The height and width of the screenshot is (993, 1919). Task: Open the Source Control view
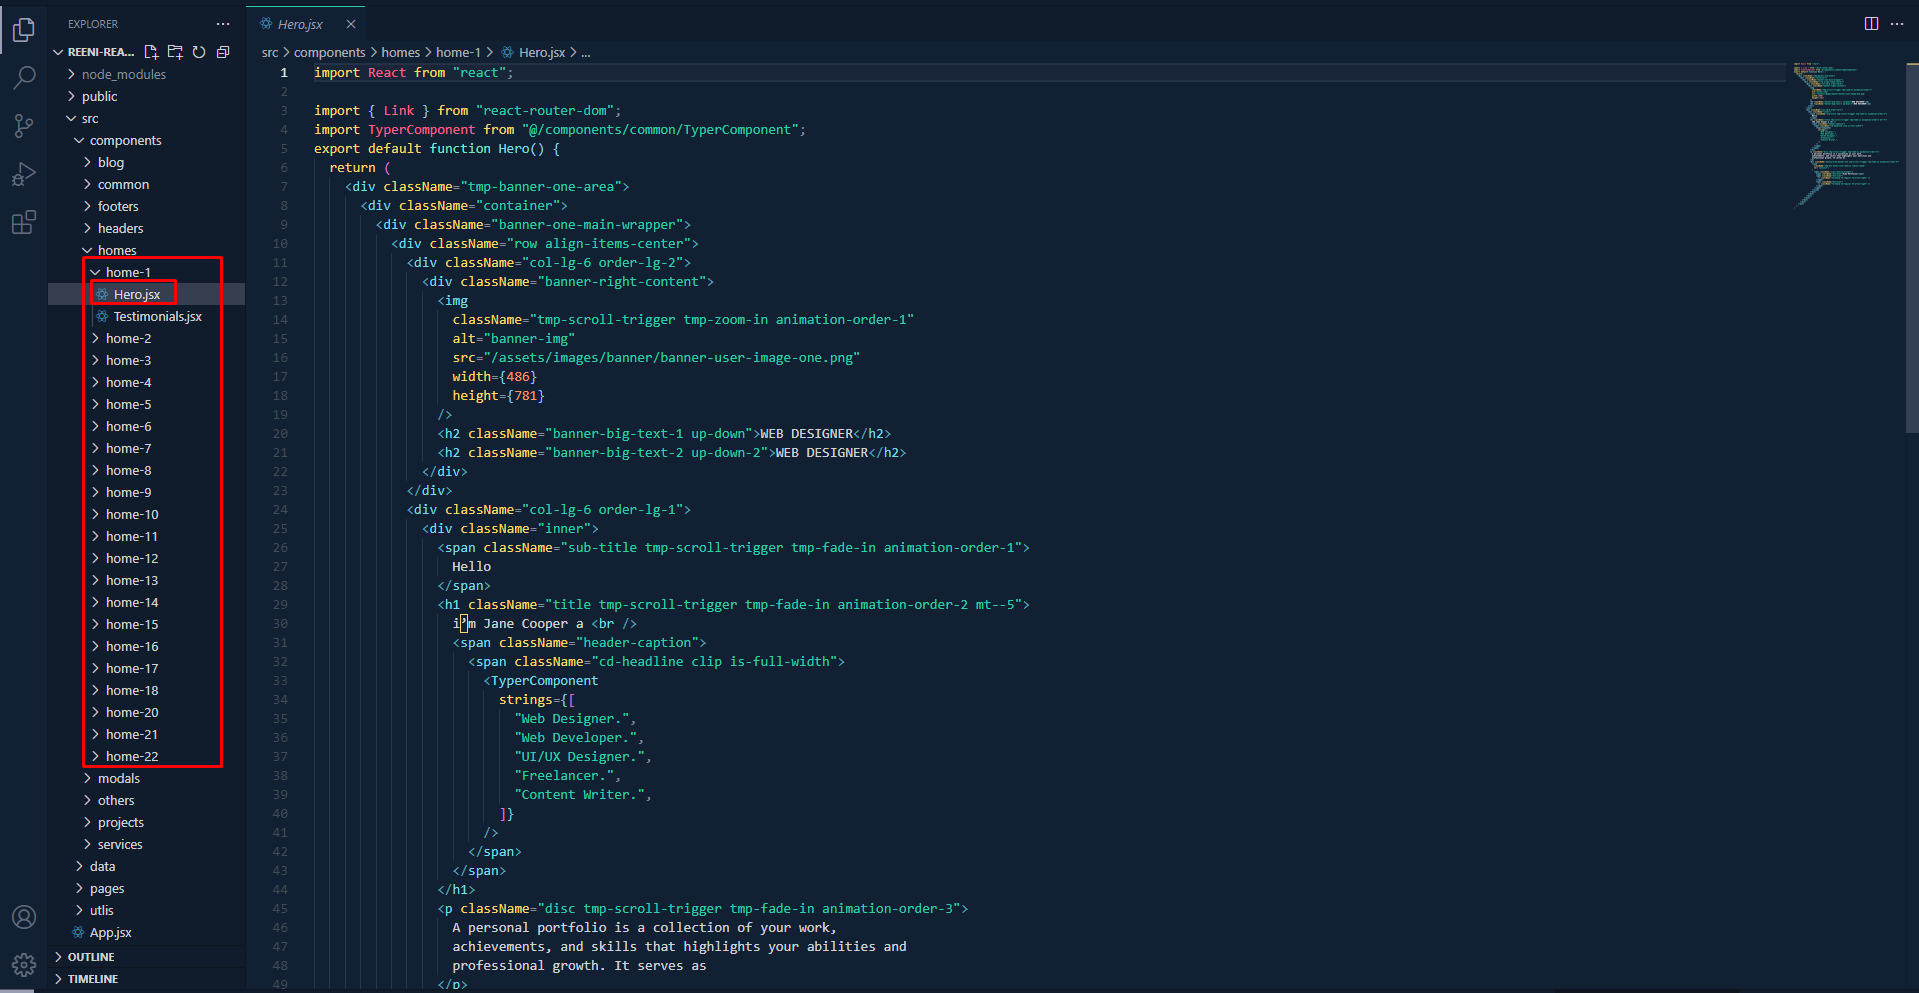coord(24,125)
